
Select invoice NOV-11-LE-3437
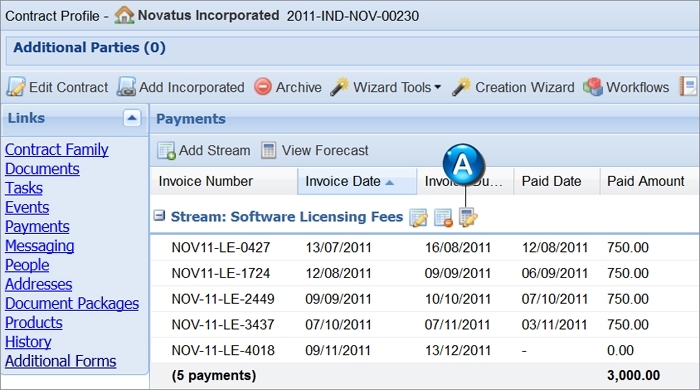click(223, 324)
